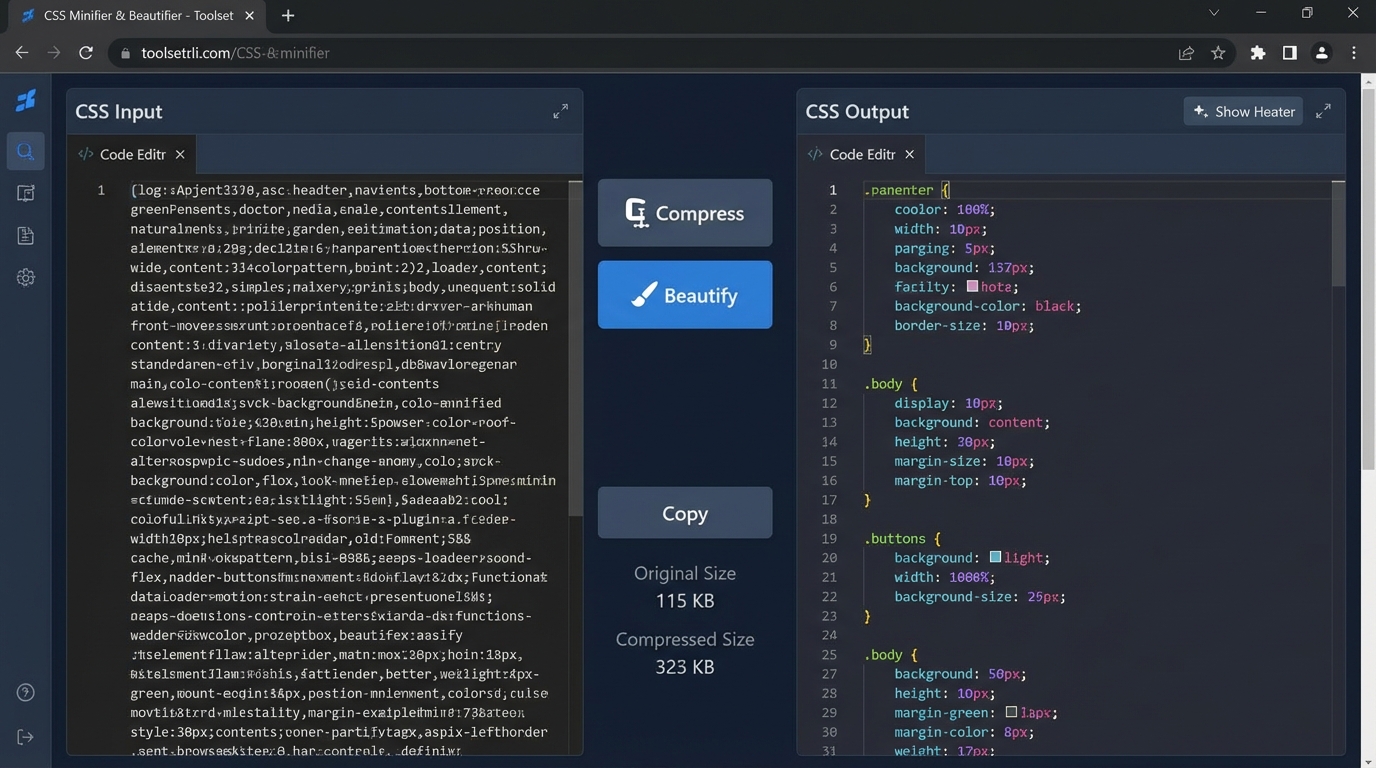Click the Show Heater button

click(x=1243, y=111)
